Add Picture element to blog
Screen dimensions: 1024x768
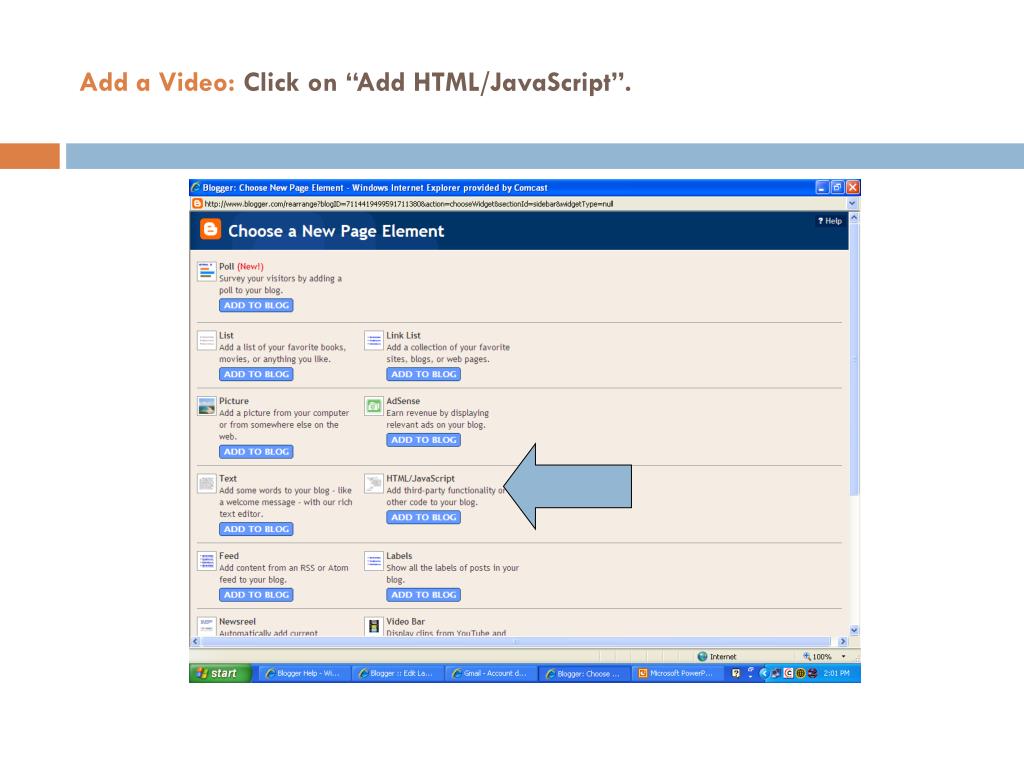pyautogui.click(x=256, y=451)
